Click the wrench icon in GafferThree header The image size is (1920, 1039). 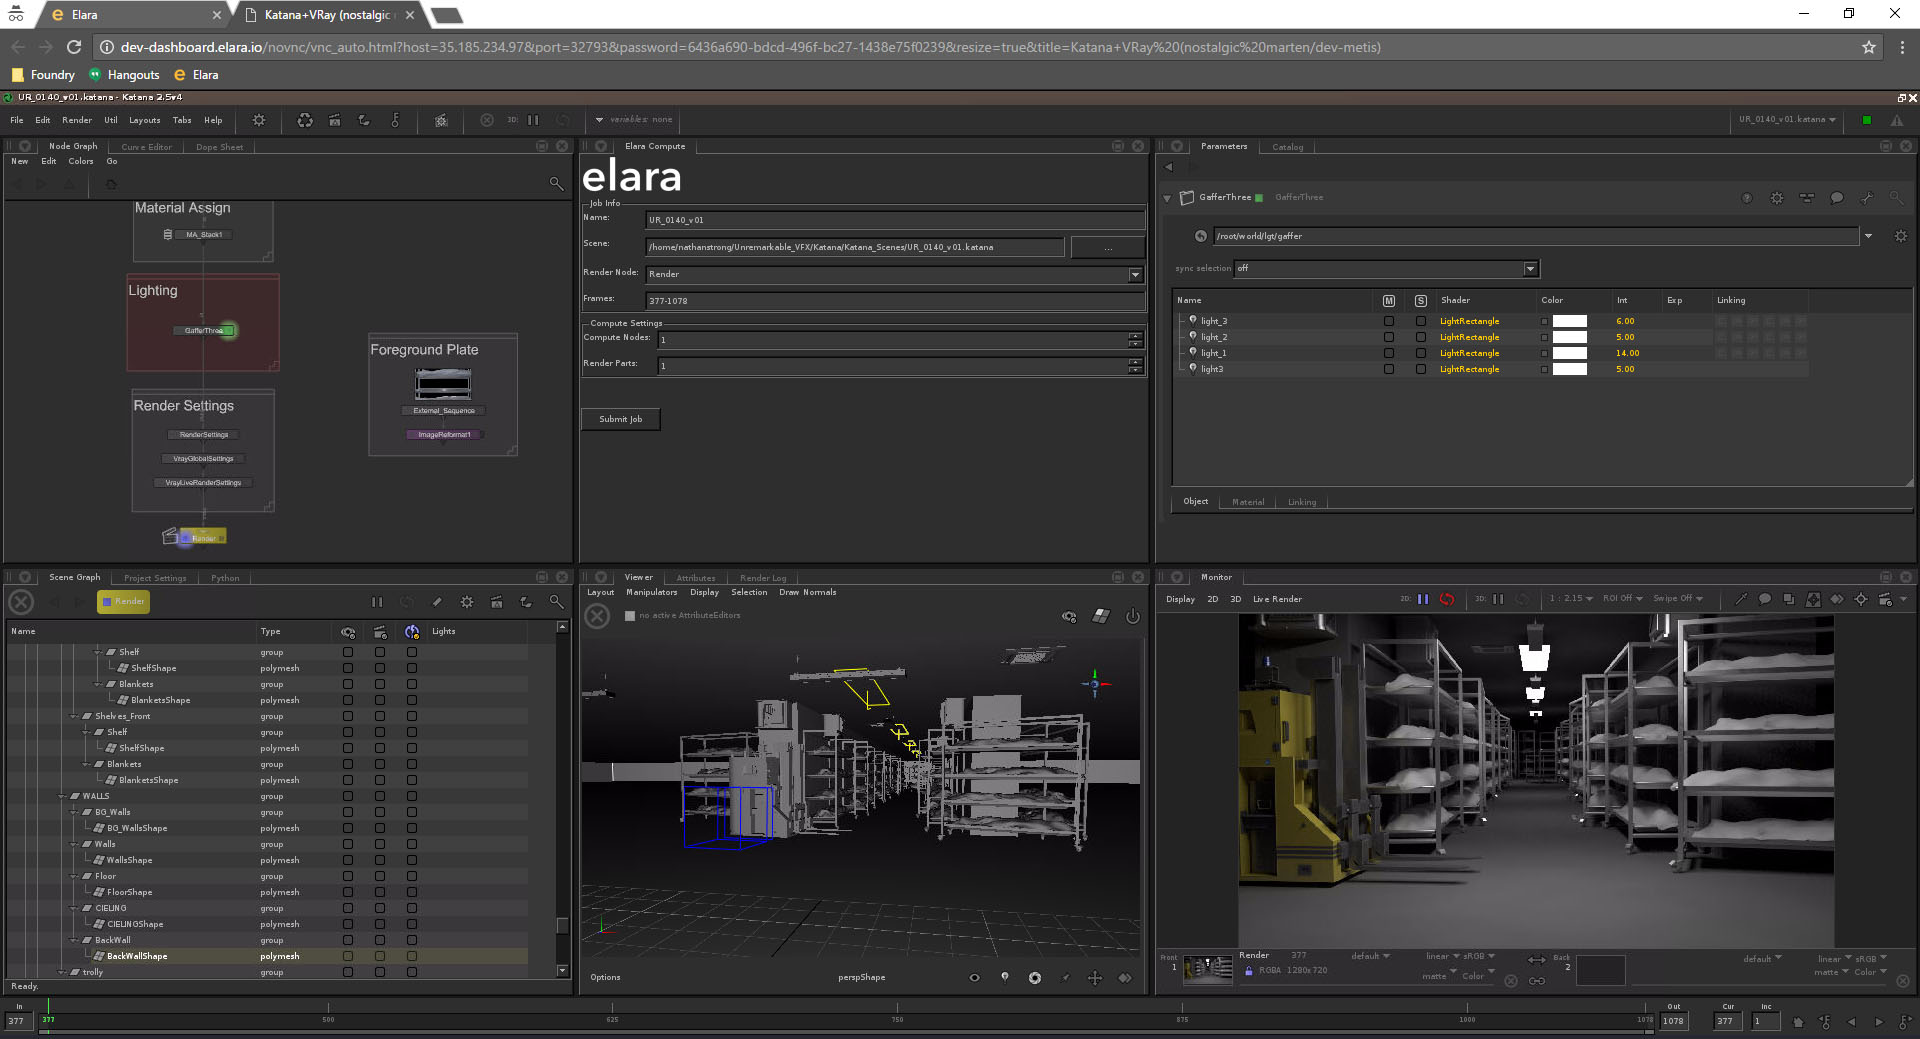[1866, 198]
